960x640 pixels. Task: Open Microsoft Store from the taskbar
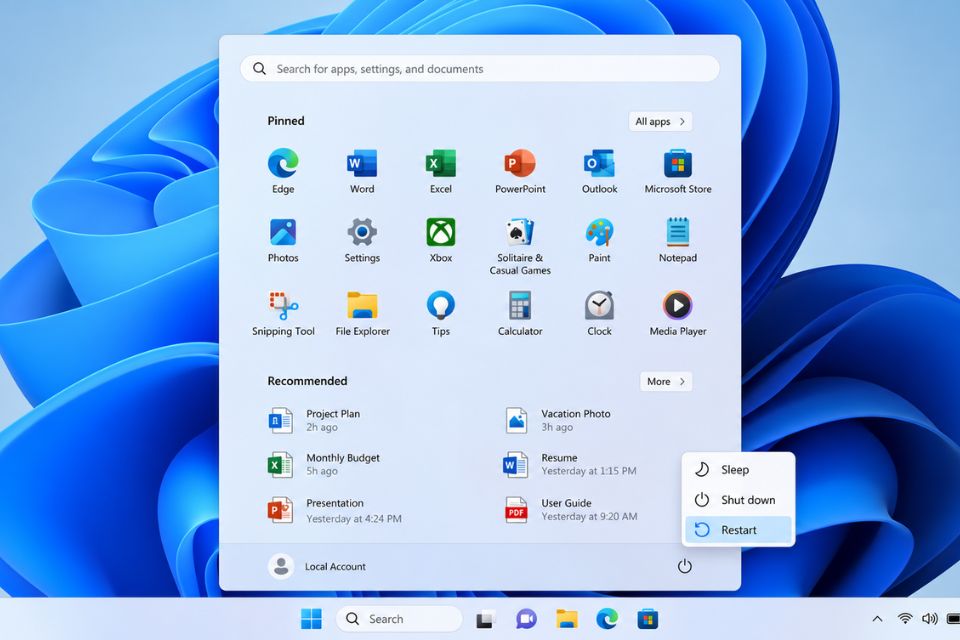(648, 619)
